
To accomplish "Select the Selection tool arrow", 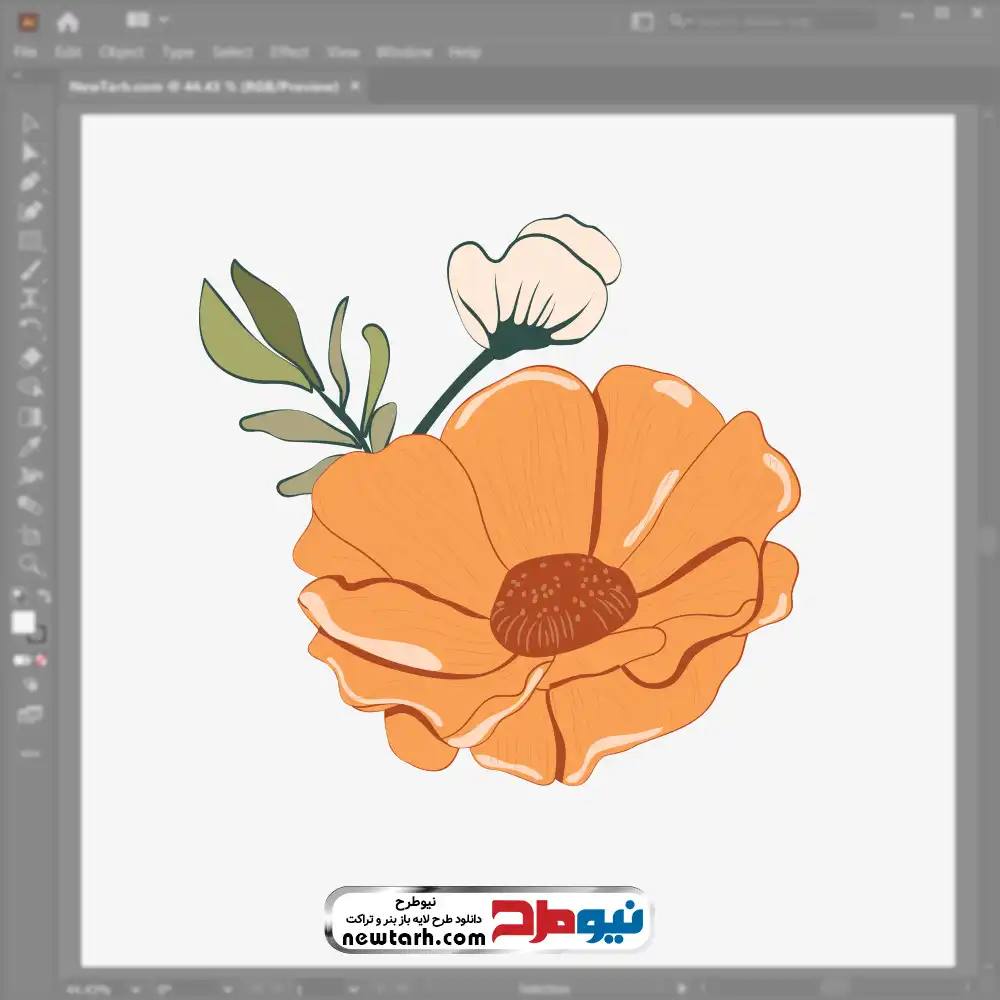I will pyautogui.click(x=30, y=124).
